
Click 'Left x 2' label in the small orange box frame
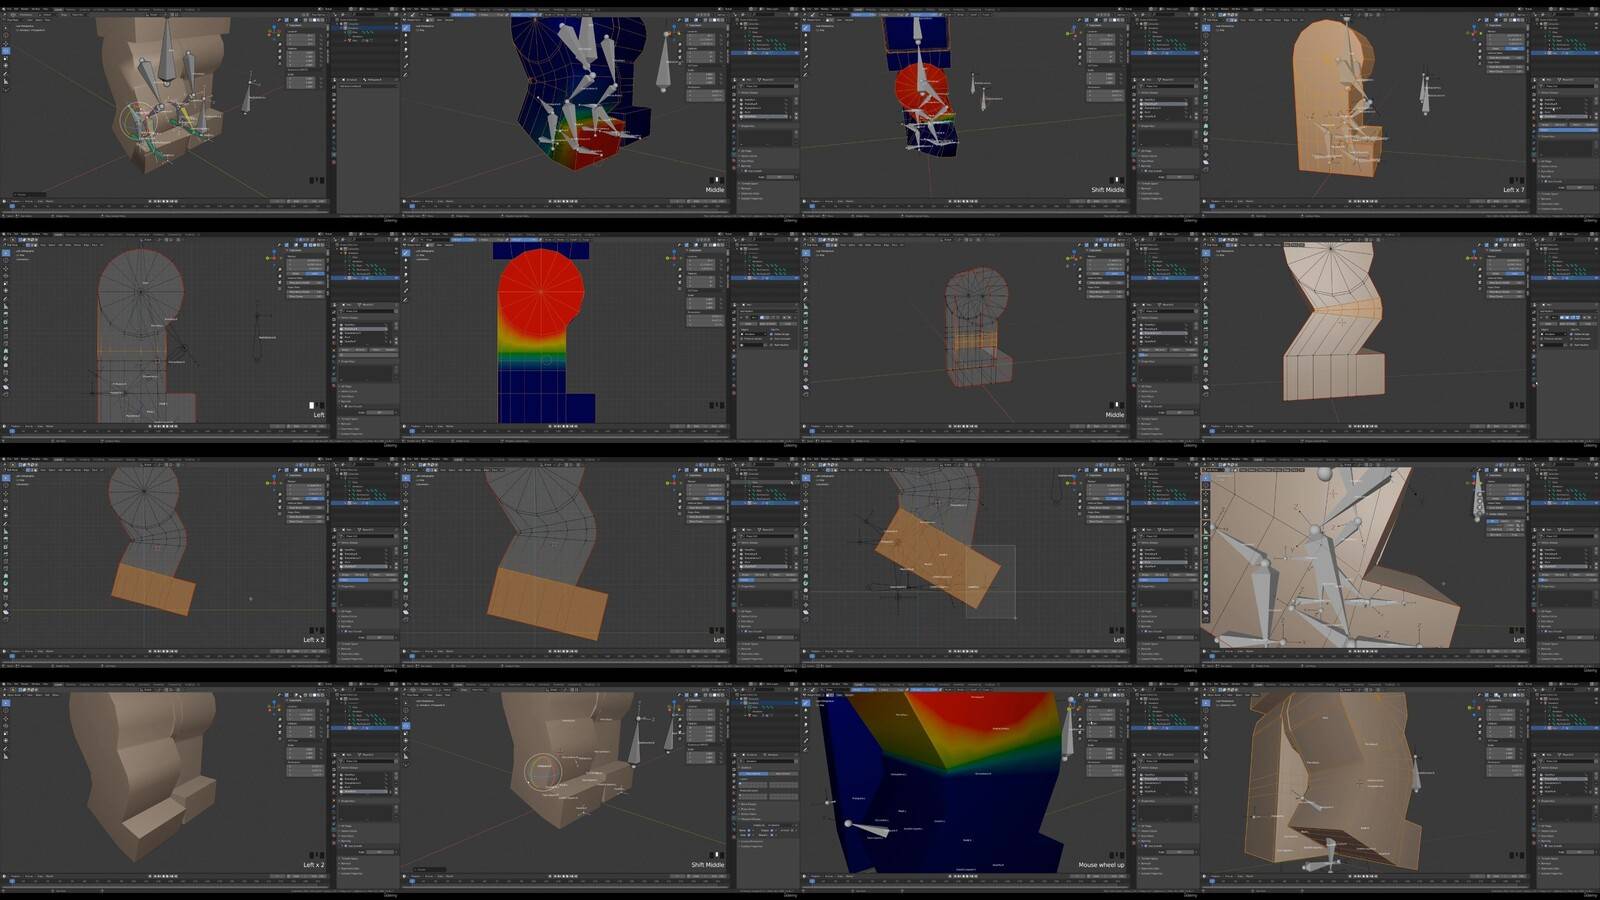[x=313, y=640]
